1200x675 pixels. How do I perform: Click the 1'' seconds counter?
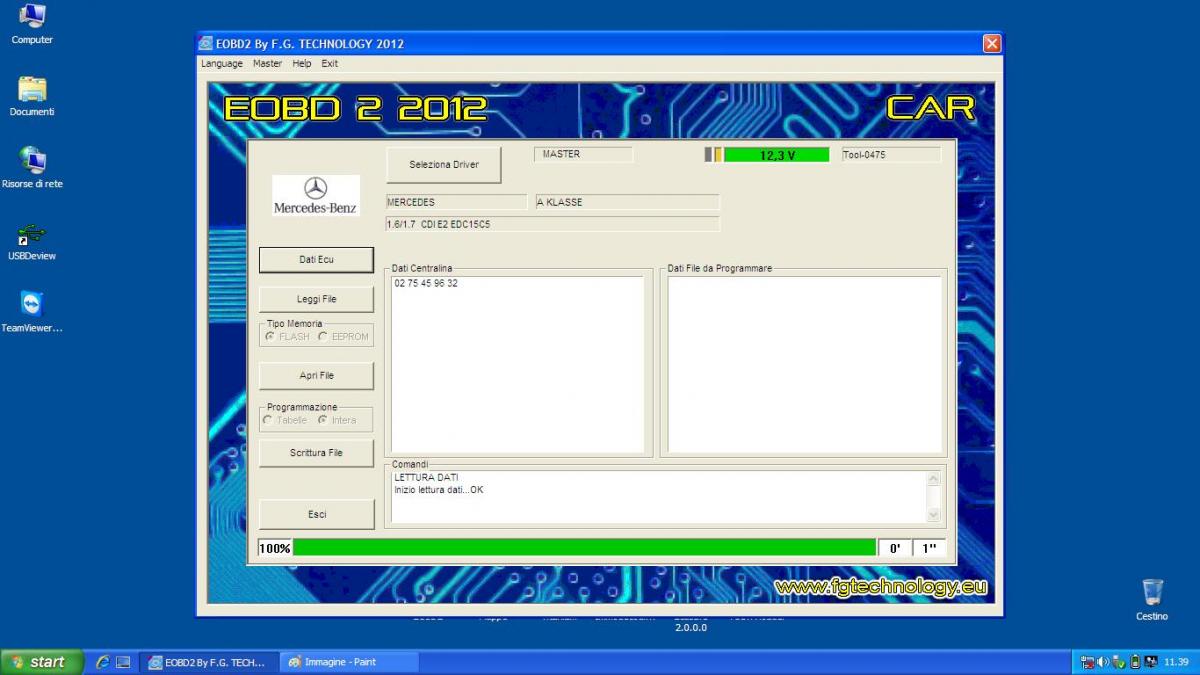pyautogui.click(x=929, y=548)
